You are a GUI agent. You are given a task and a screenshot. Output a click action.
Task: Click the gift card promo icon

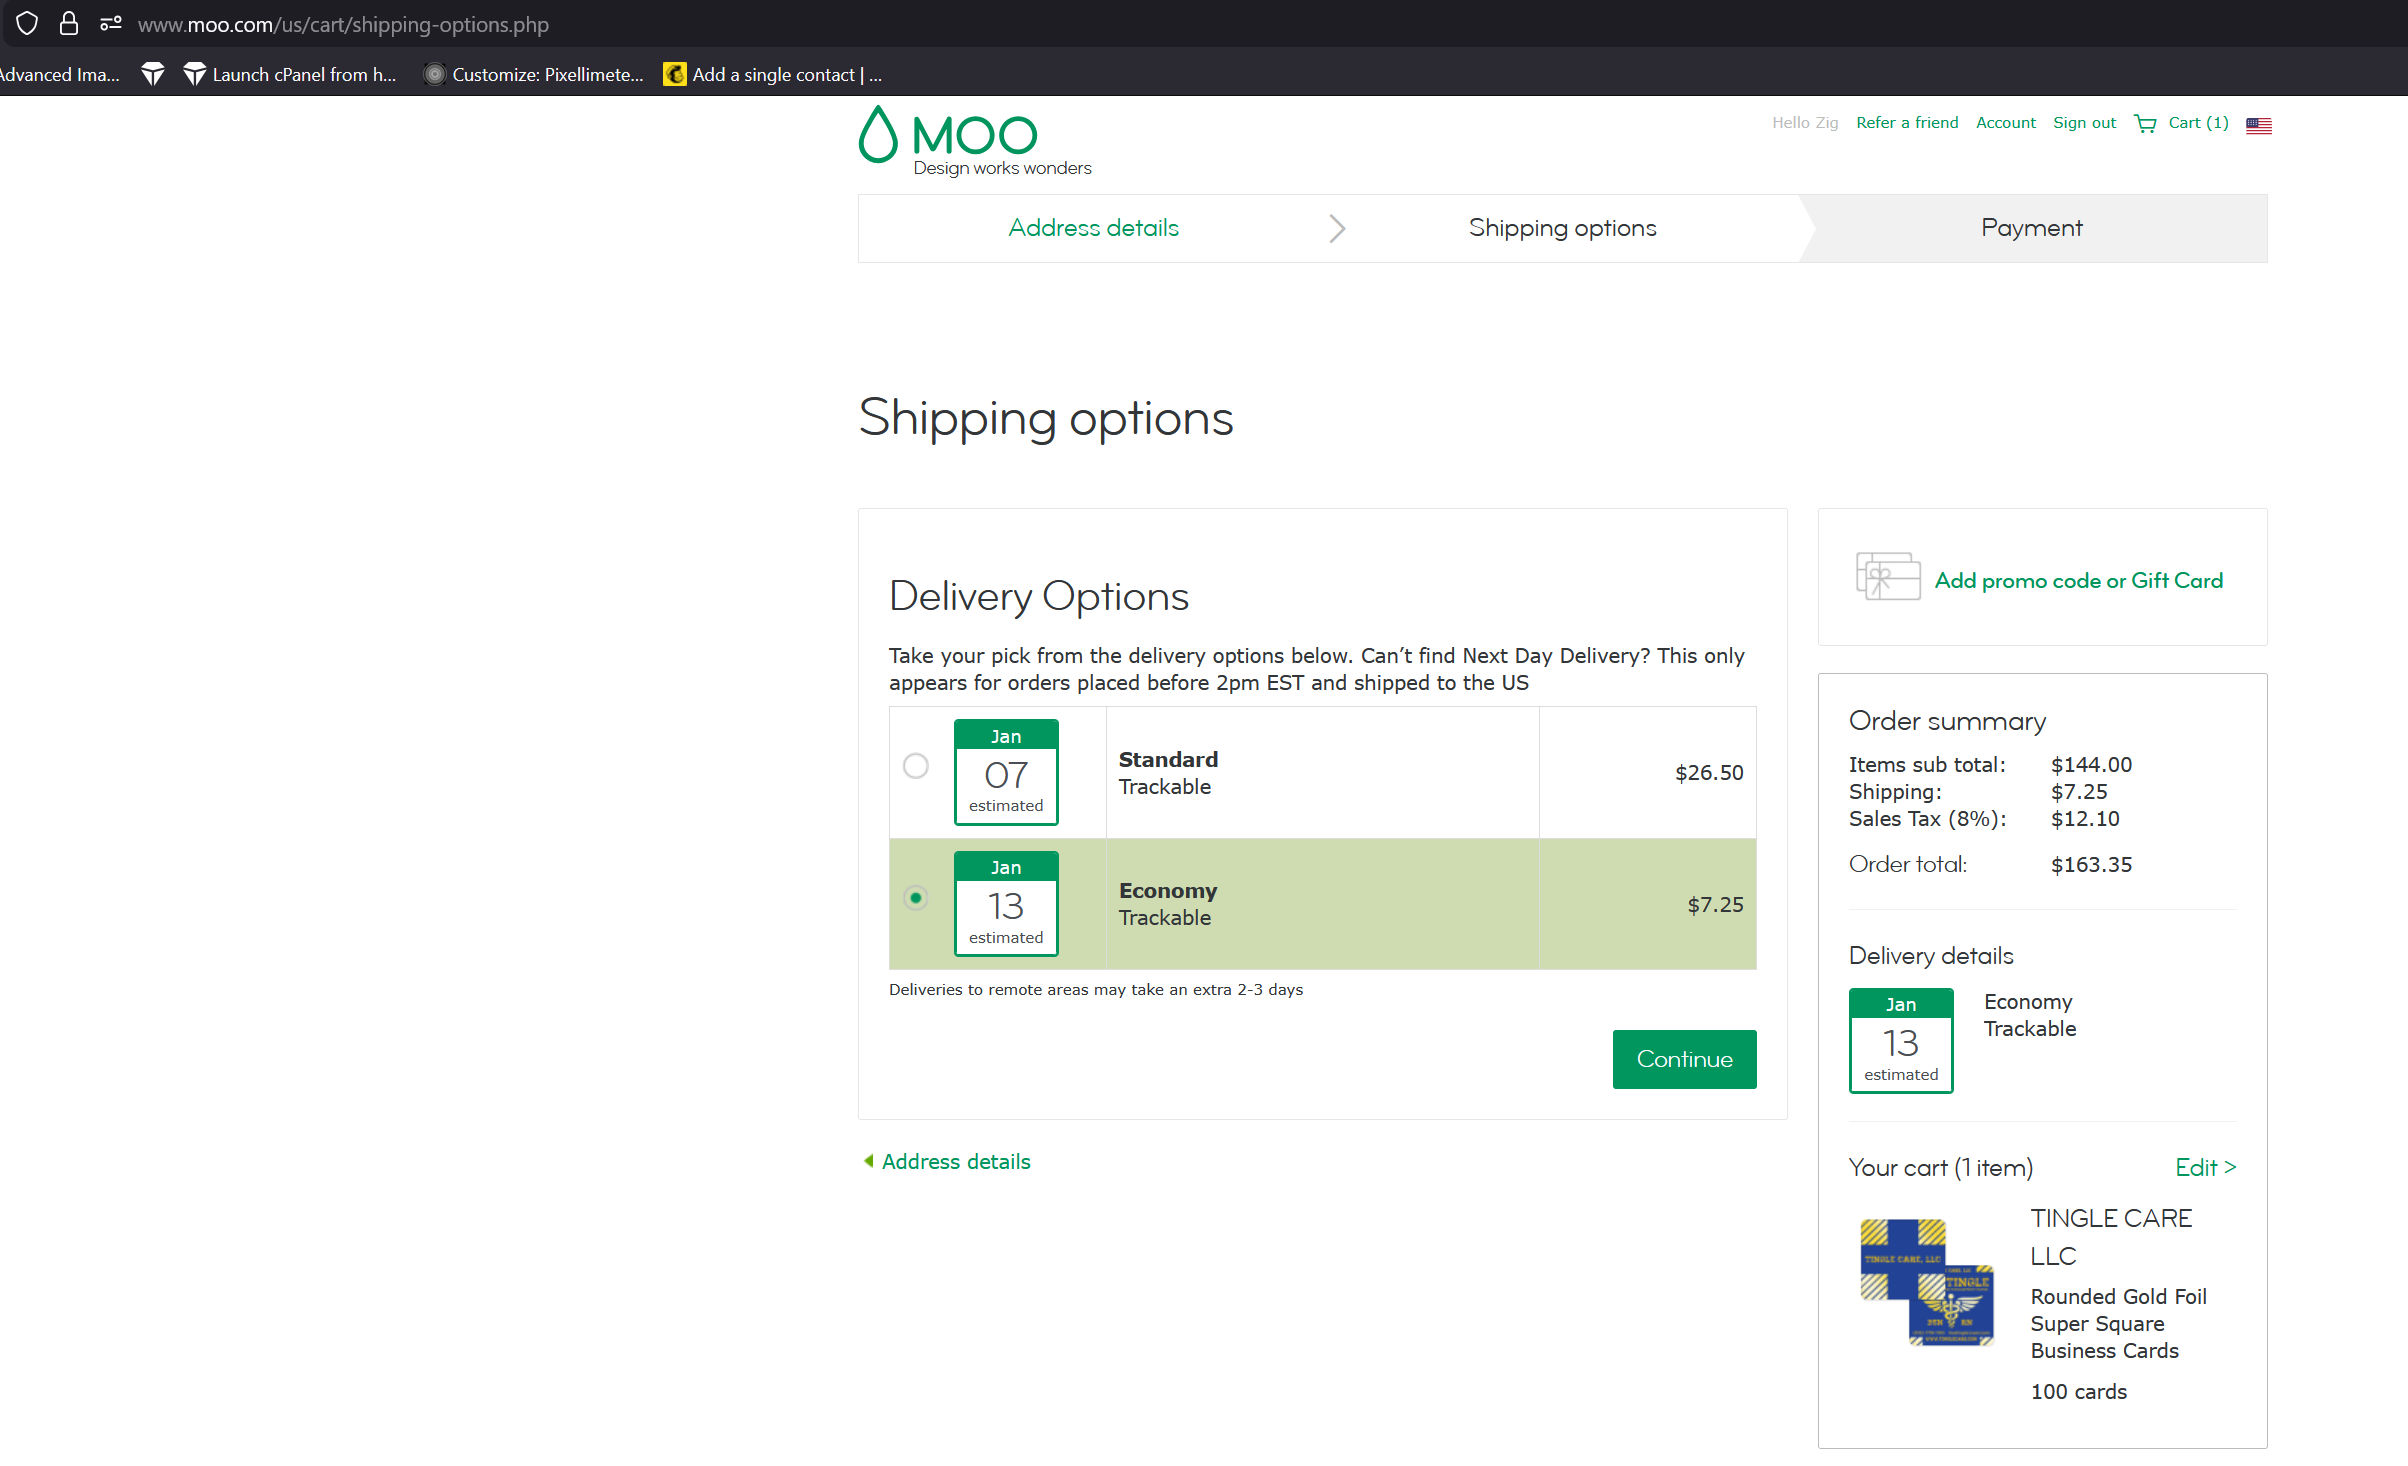[1887, 576]
